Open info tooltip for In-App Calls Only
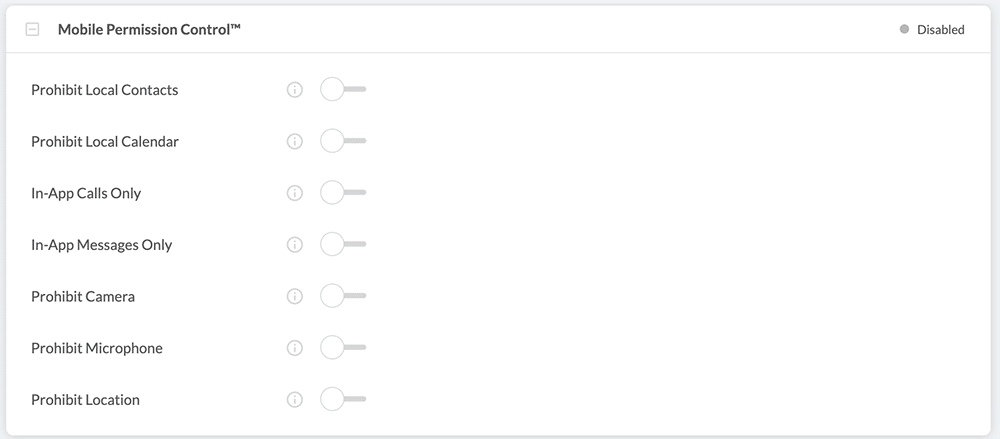 [294, 193]
